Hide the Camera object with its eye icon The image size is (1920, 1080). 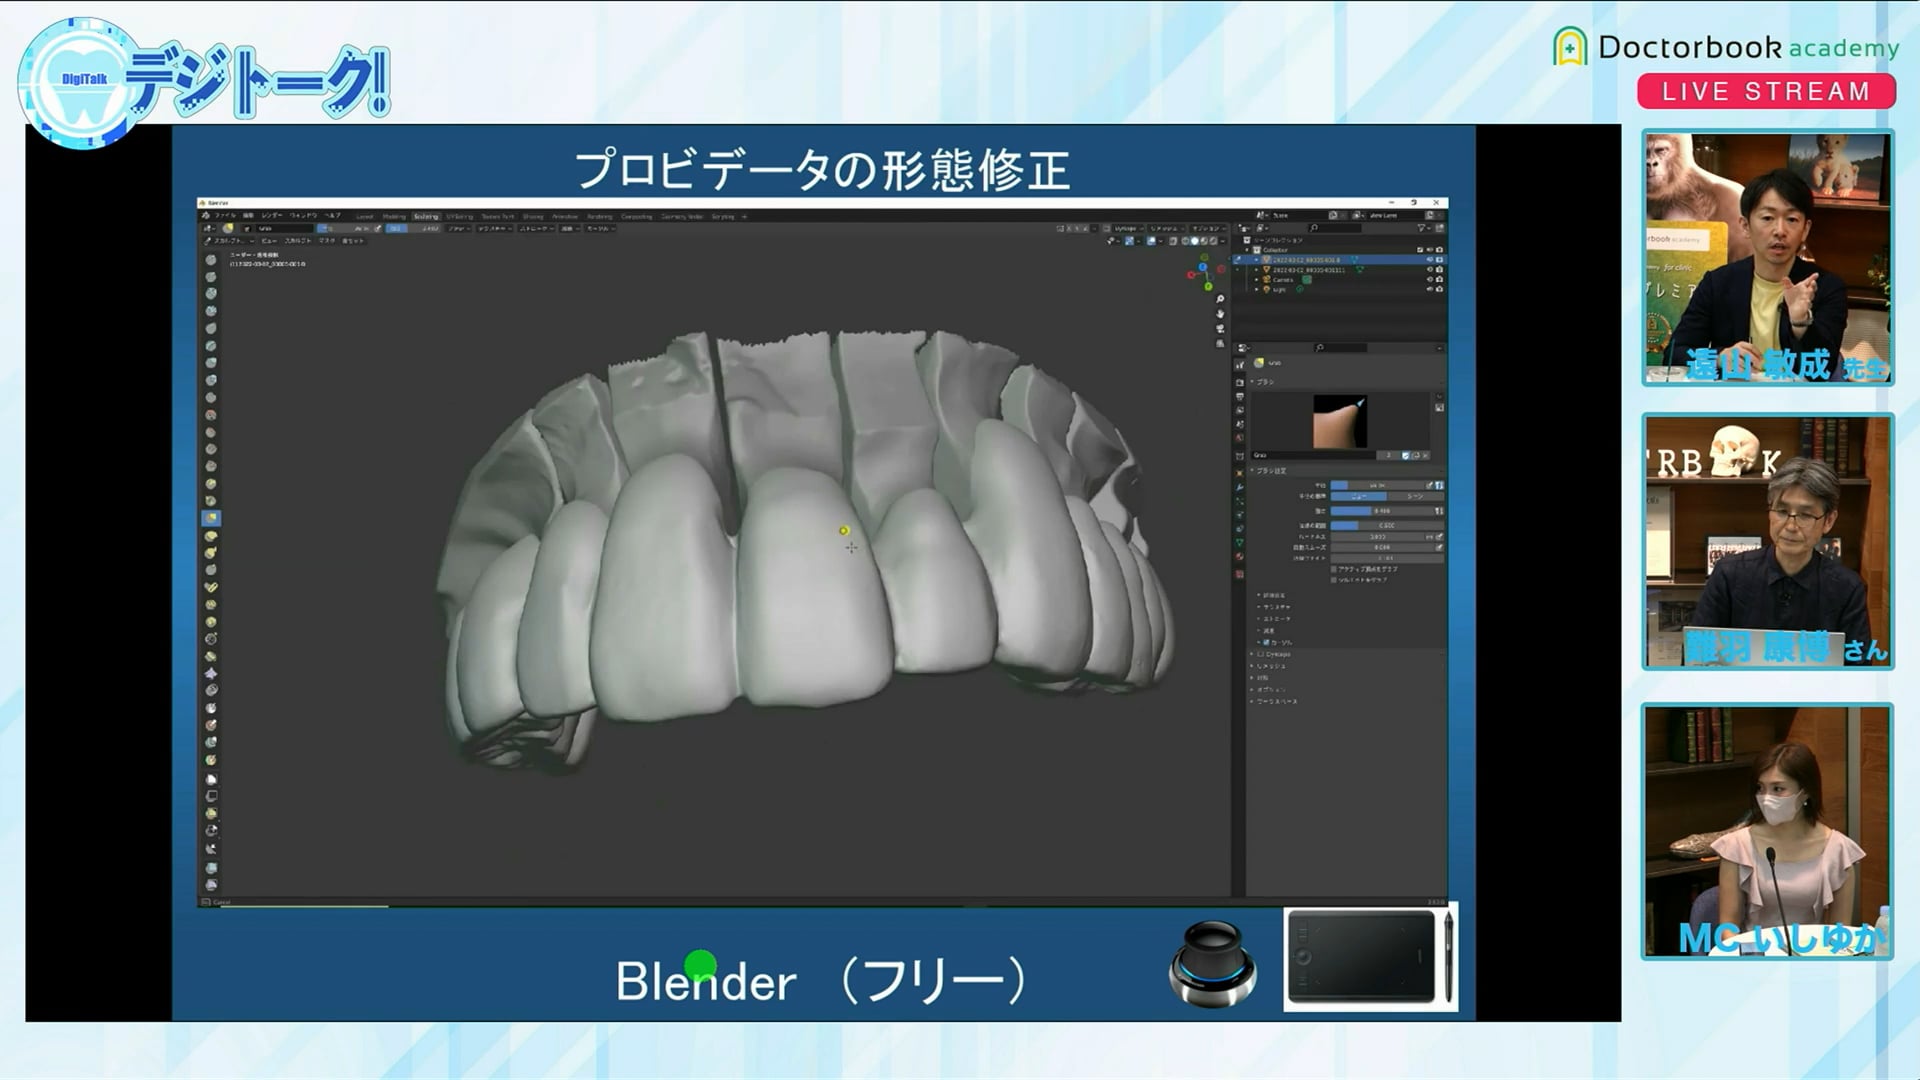[1430, 279]
